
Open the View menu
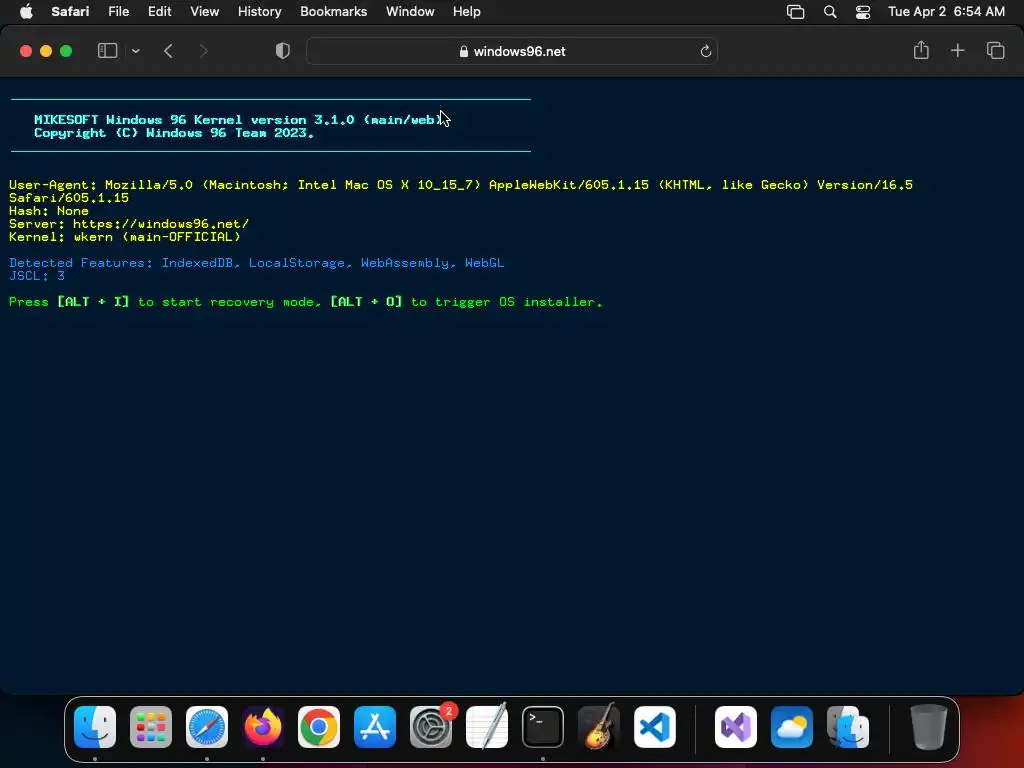(204, 12)
